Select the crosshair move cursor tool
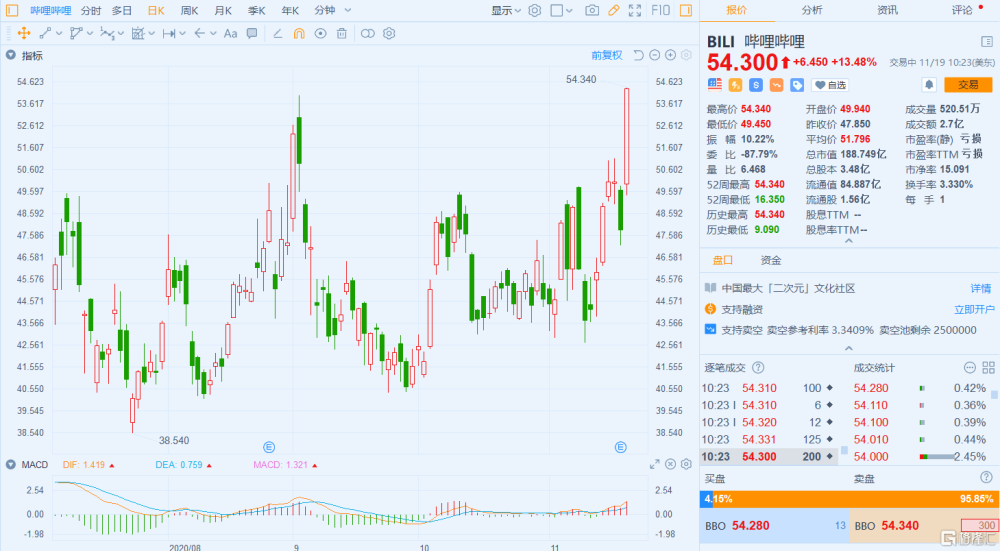This screenshot has height=551, width=1000. coord(24,33)
